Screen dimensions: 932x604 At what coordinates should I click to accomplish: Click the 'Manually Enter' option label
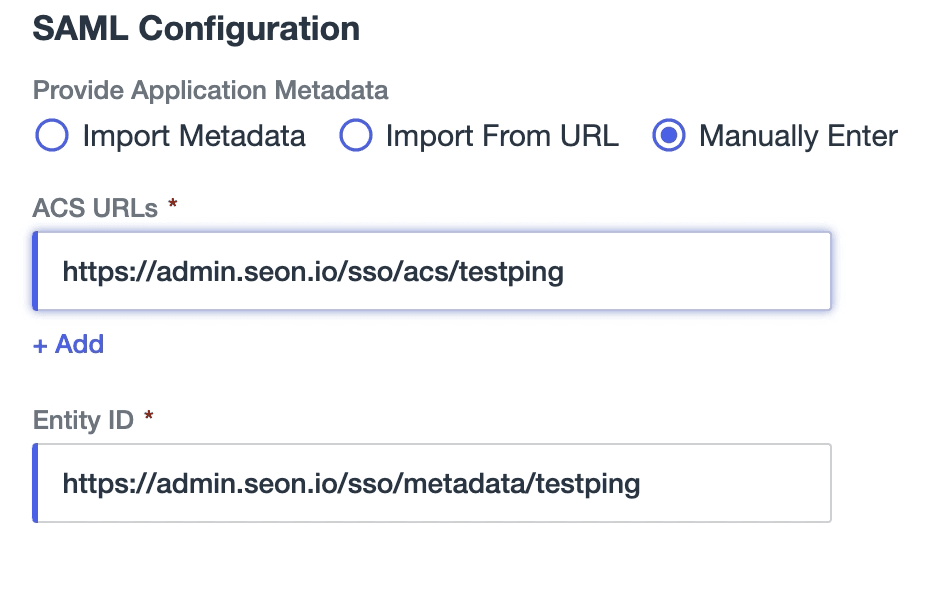click(798, 136)
